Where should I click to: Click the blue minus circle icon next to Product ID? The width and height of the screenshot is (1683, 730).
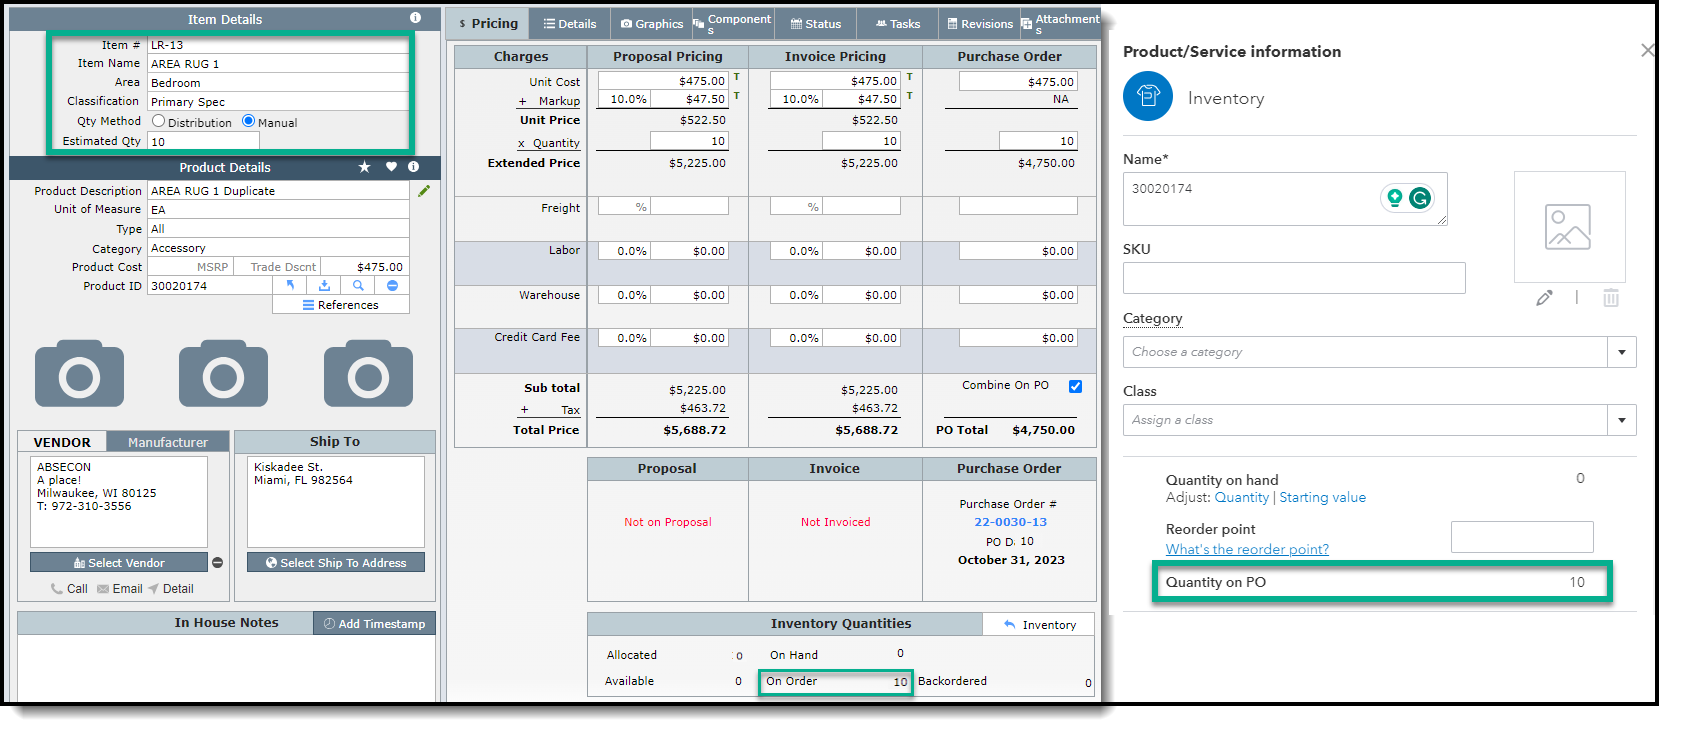click(x=392, y=285)
